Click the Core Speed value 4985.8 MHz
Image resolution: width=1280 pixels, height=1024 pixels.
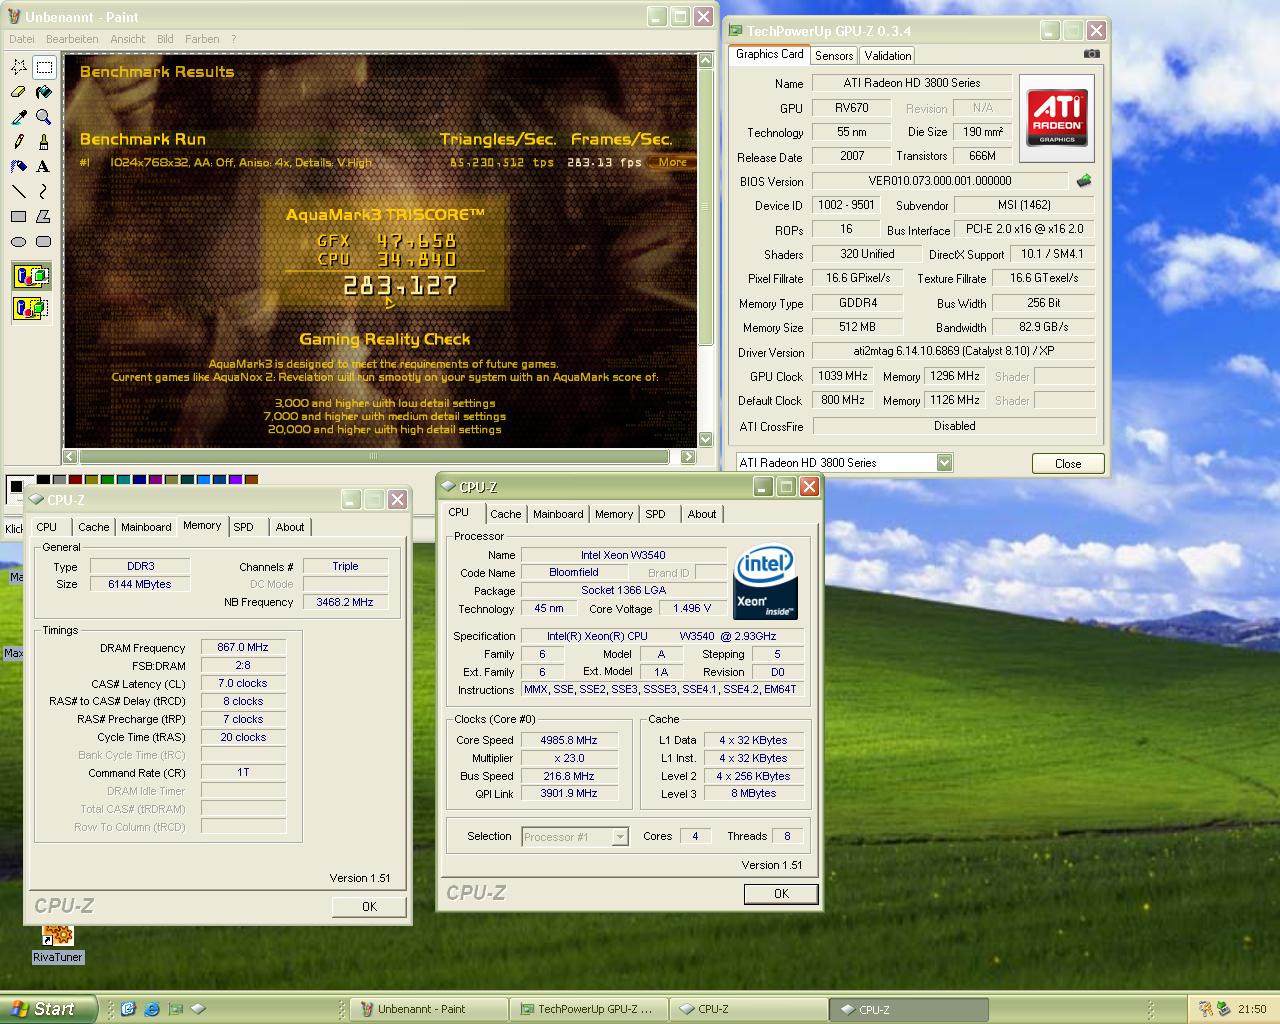click(568, 741)
